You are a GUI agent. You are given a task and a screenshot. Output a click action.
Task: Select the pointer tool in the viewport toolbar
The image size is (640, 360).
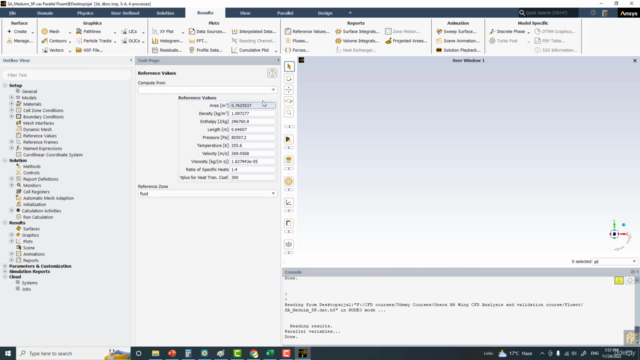[289, 67]
